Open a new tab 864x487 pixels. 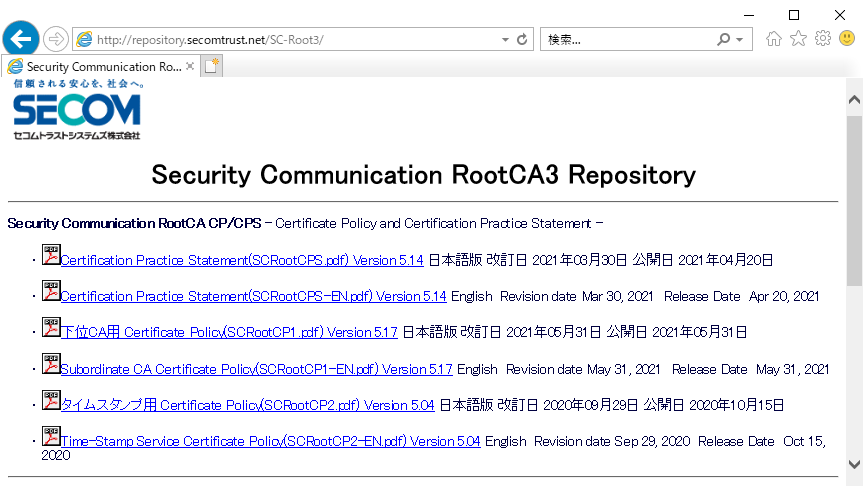tap(211, 66)
